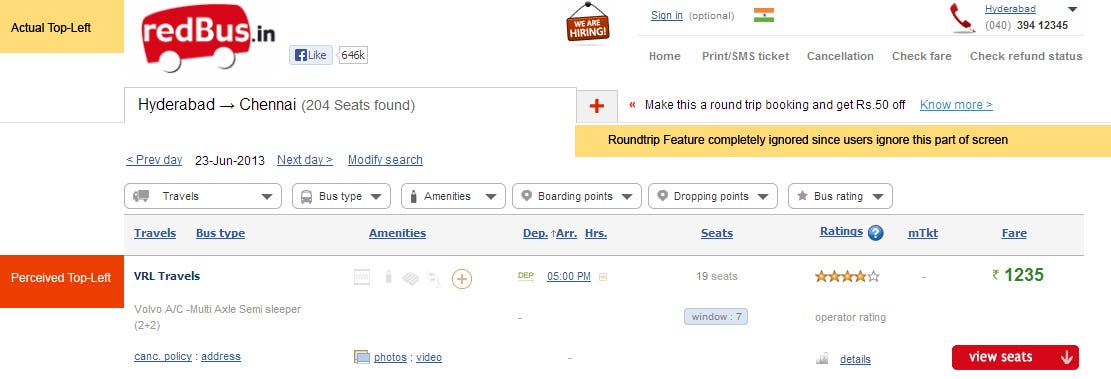
Task: Click the view seats button
Action: click(1015, 357)
